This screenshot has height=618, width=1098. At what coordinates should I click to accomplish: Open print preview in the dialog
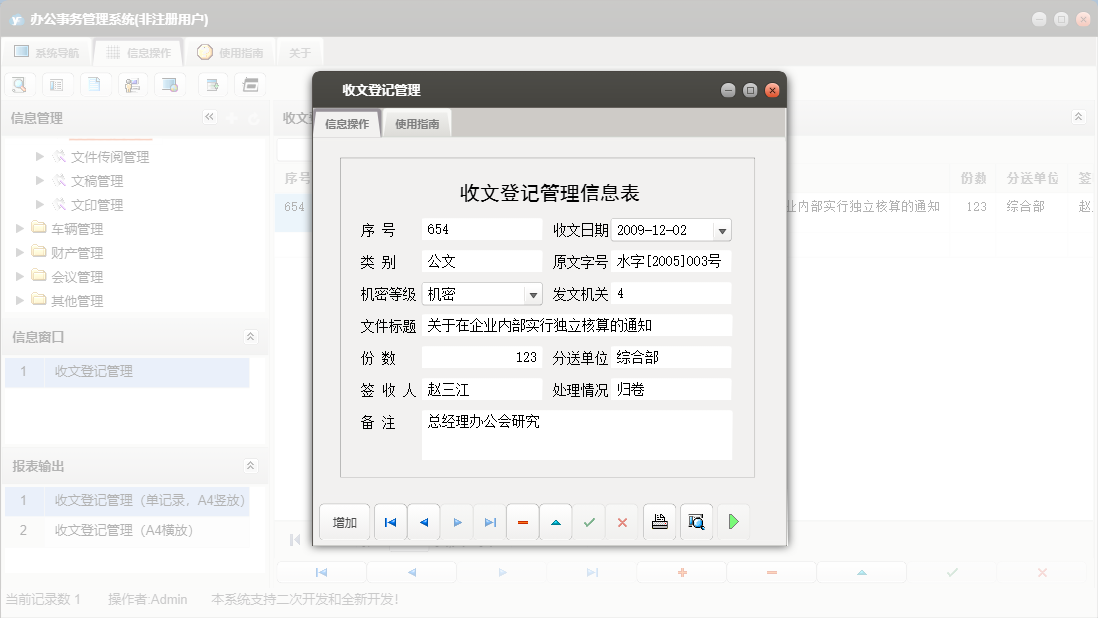tap(696, 521)
